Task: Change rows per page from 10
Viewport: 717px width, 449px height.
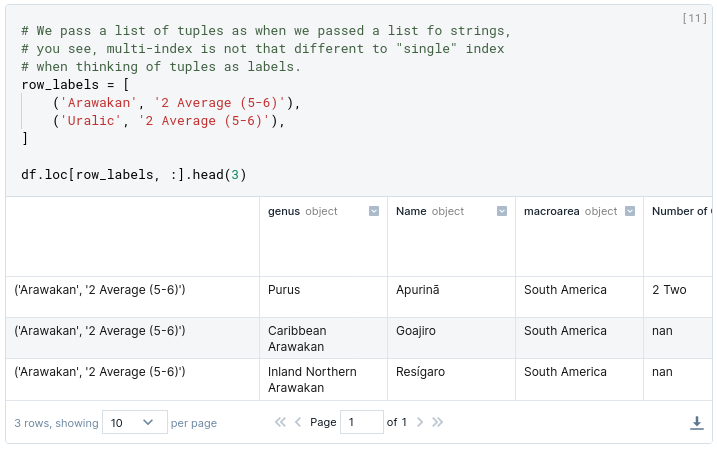Action: 135,422
